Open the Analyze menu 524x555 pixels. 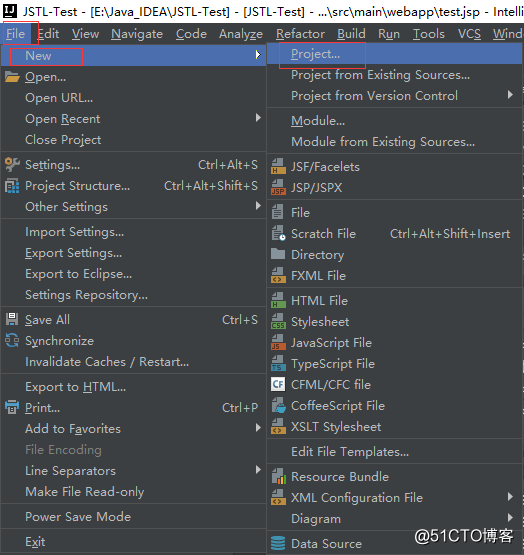[241, 34]
